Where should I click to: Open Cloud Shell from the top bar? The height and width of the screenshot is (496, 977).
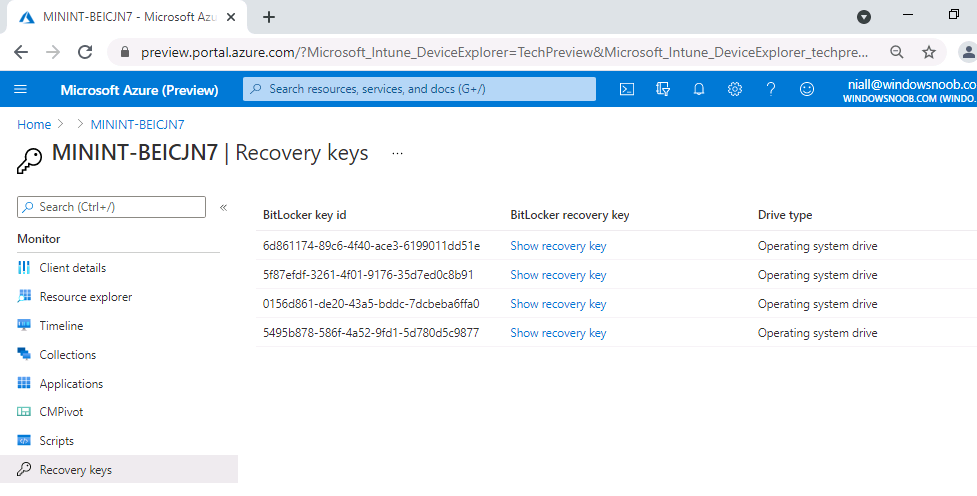(627, 89)
